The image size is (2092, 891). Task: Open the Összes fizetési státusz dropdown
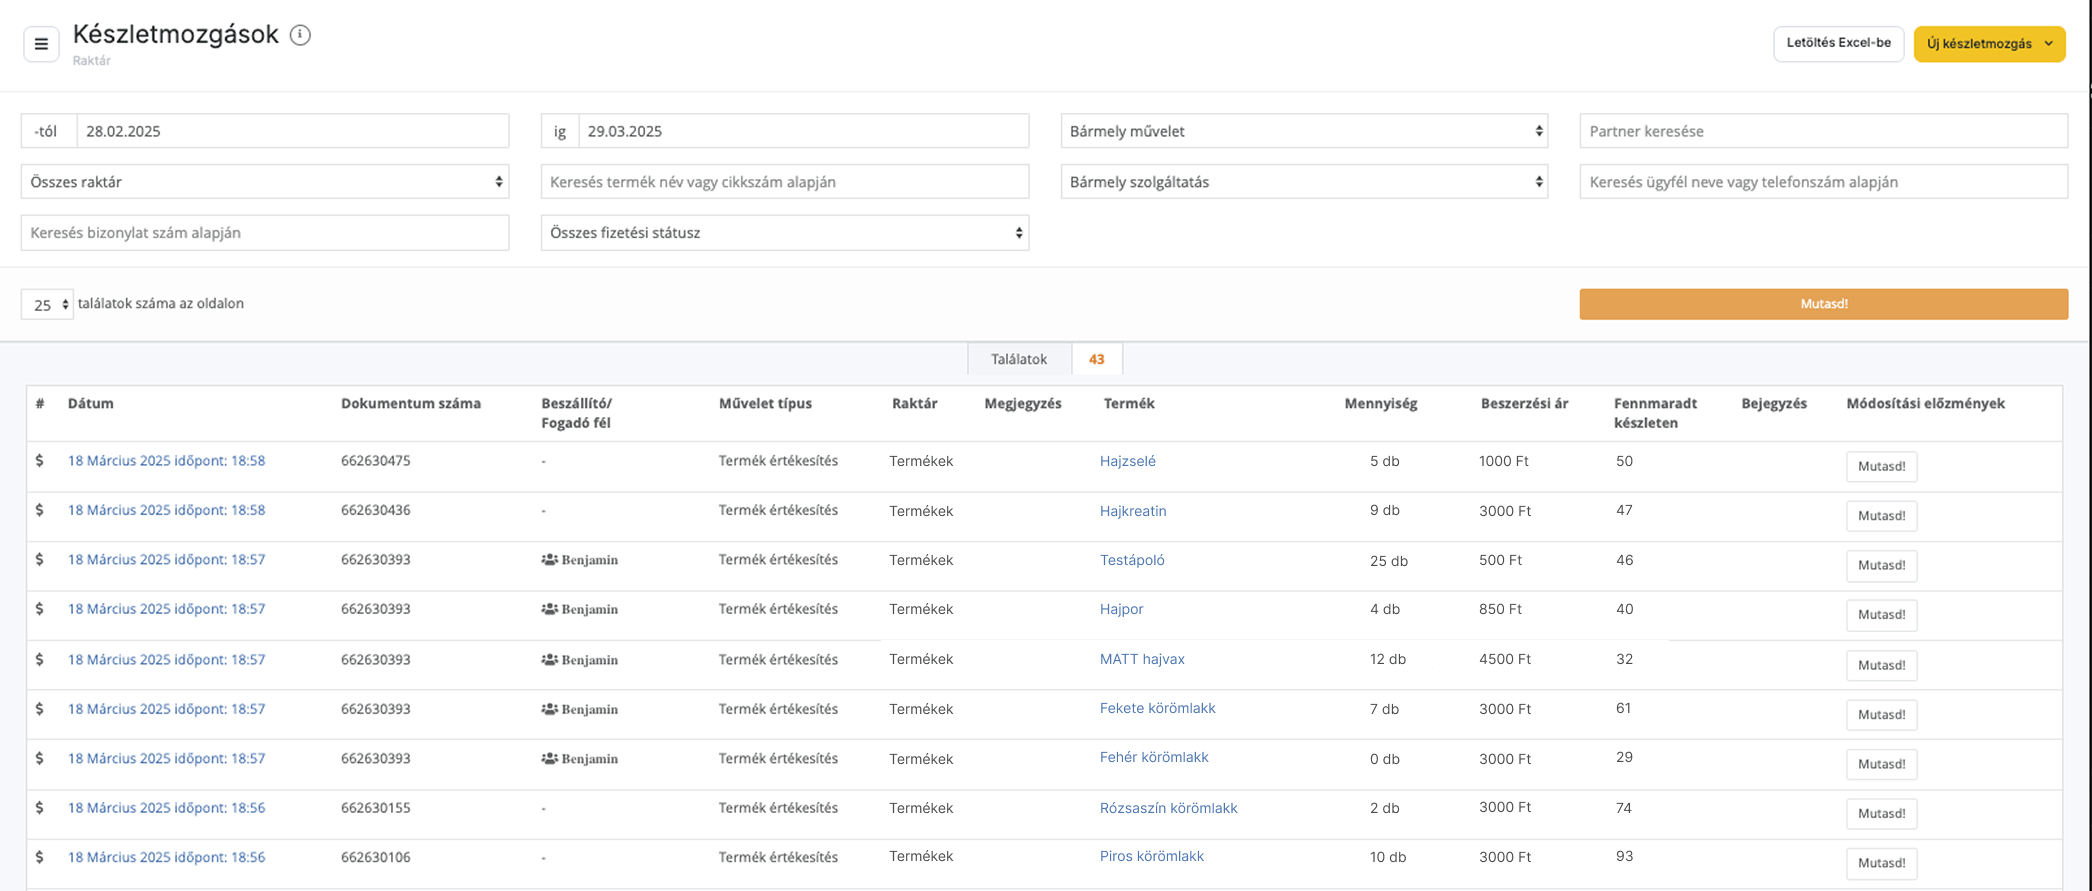(784, 233)
